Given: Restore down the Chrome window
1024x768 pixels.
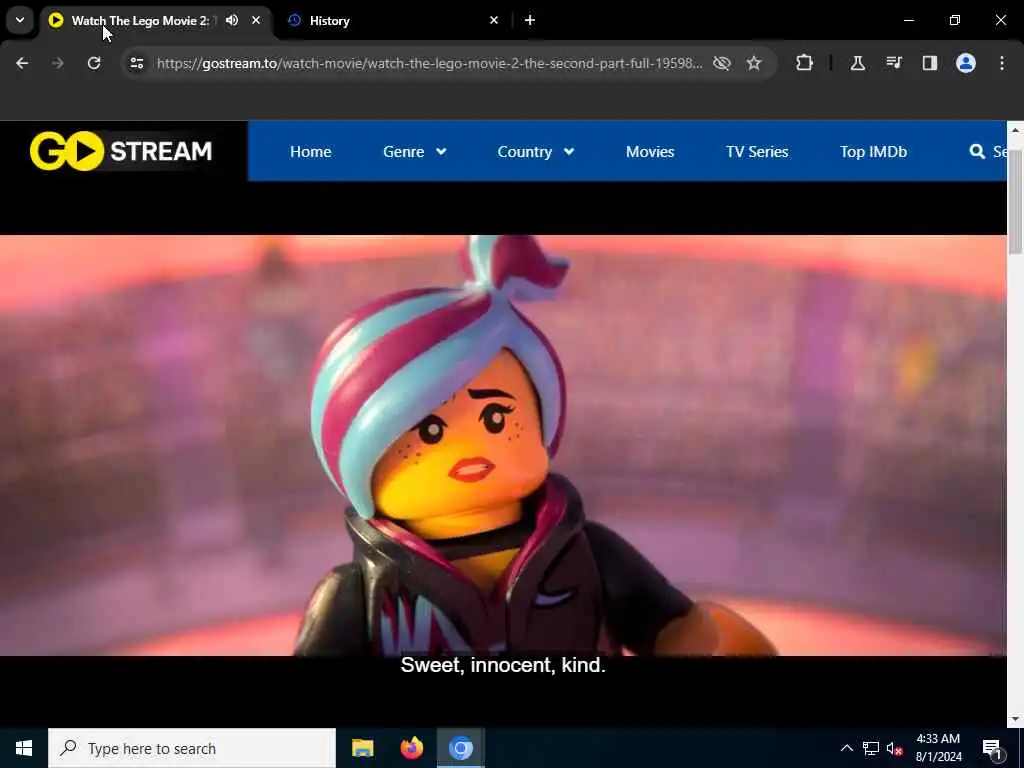Looking at the screenshot, I should tap(955, 20).
